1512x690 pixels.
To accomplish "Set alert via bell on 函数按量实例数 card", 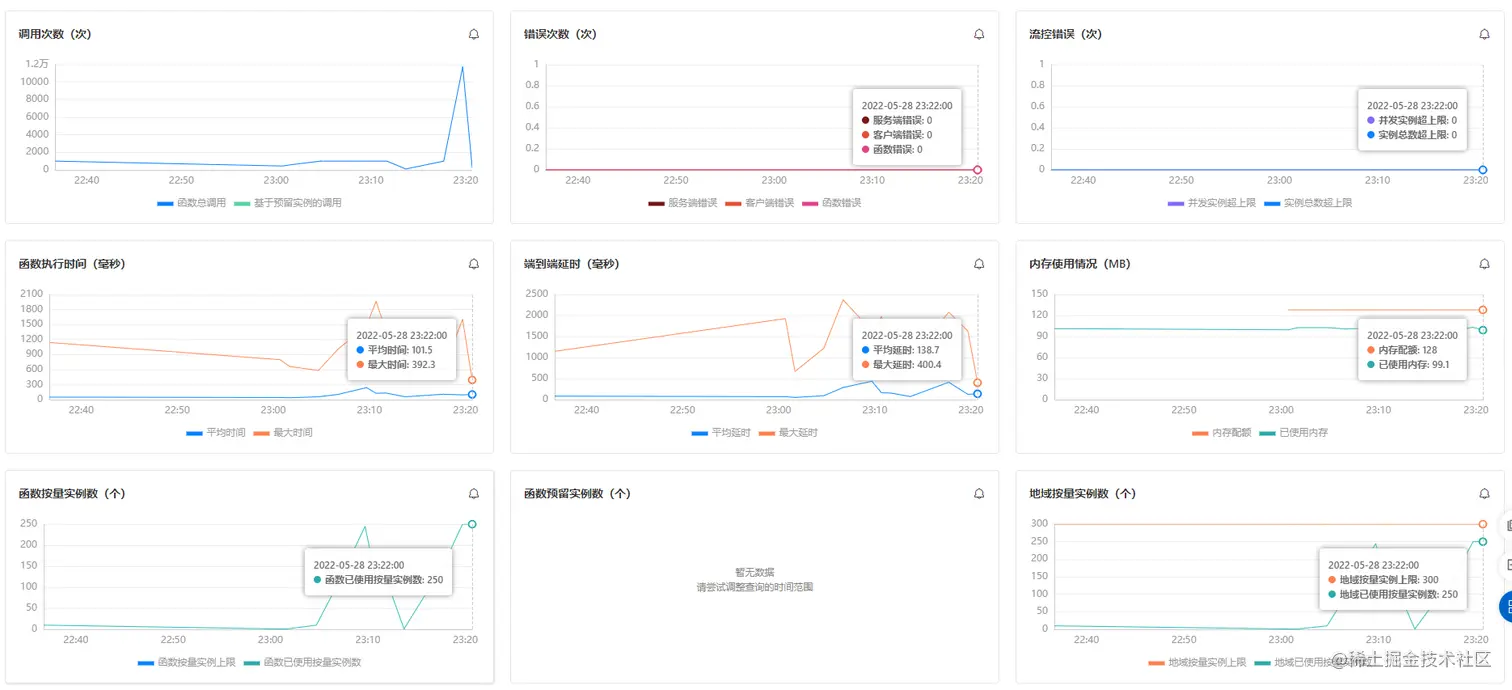I will [x=474, y=494].
